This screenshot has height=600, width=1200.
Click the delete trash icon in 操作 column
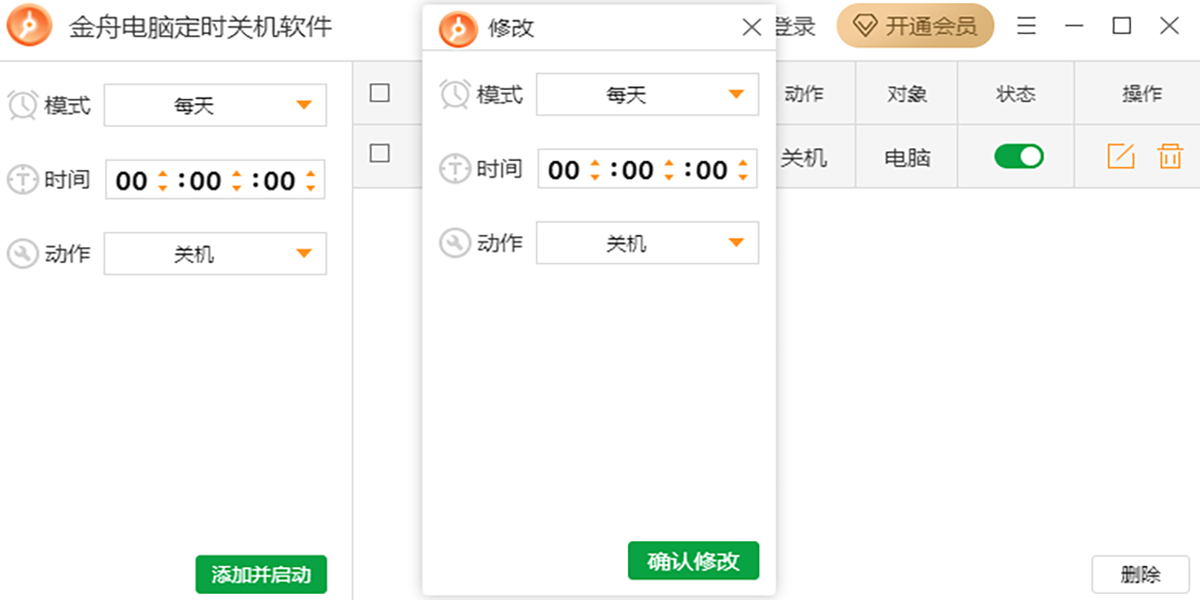click(1169, 156)
